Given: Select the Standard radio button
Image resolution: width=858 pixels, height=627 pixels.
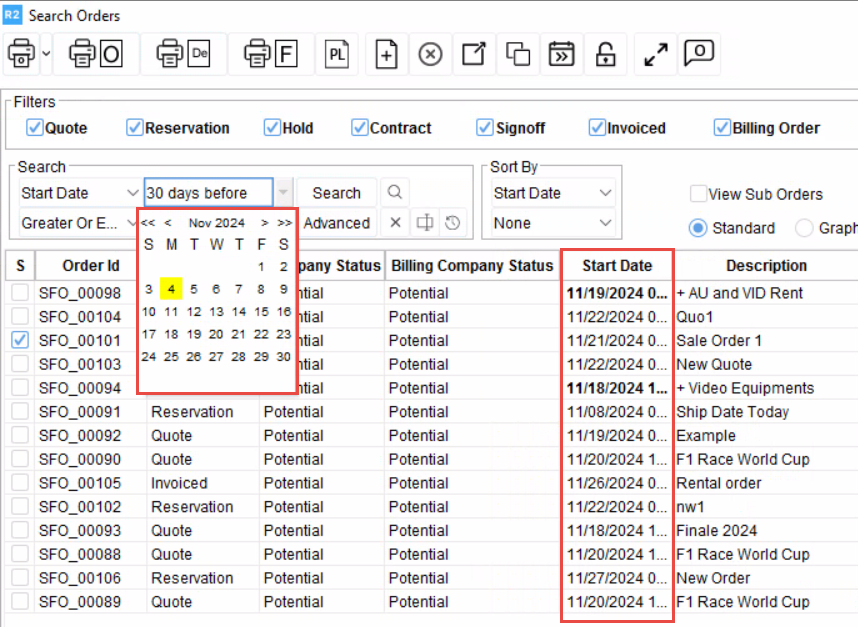Looking at the screenshot, I should point(698,228).
